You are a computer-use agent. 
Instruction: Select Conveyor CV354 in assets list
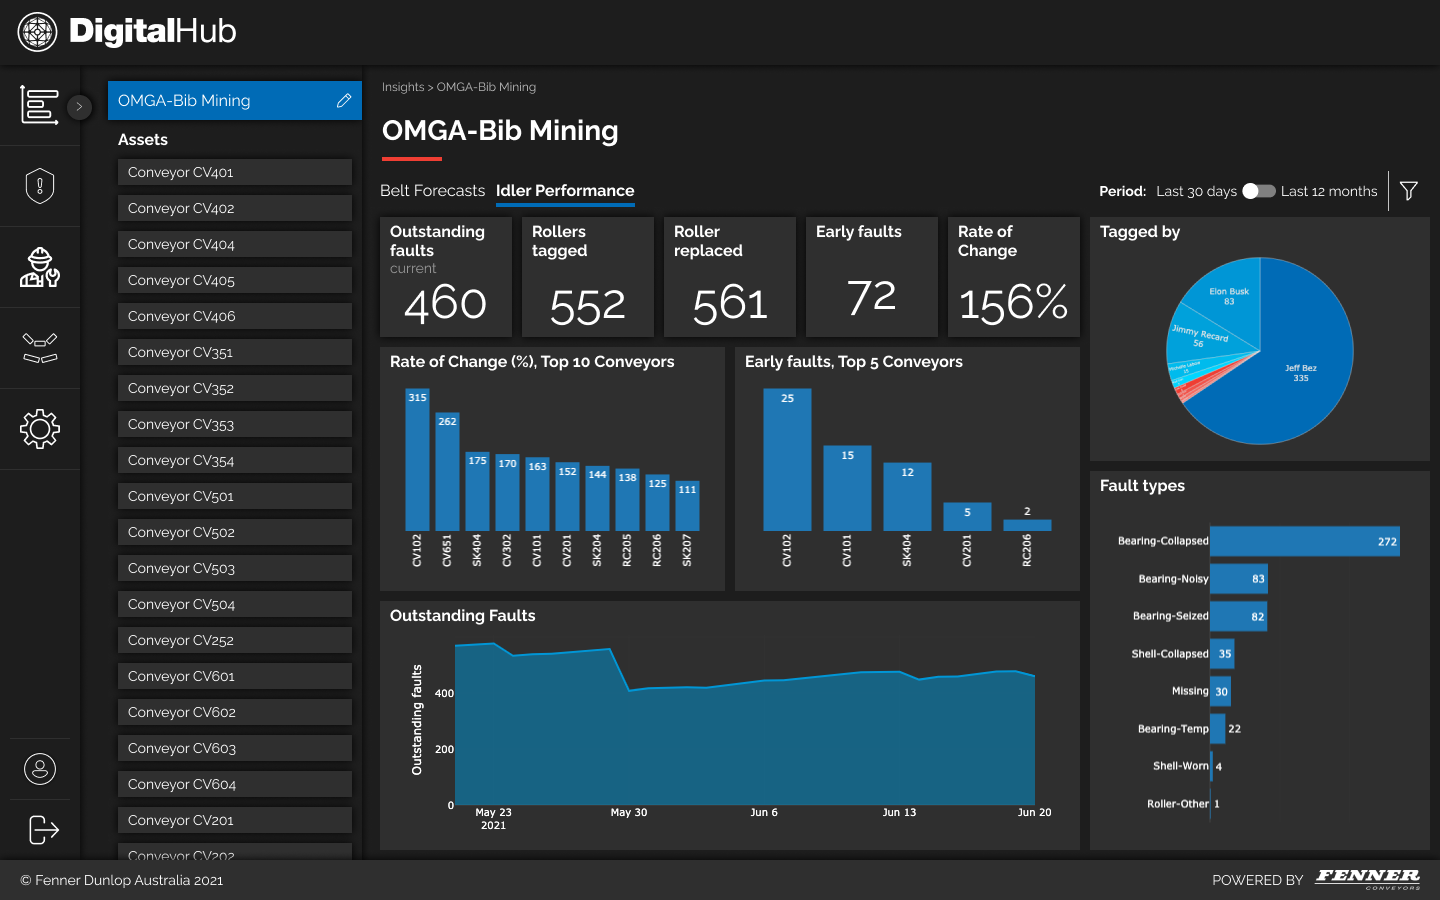[235, 460]
